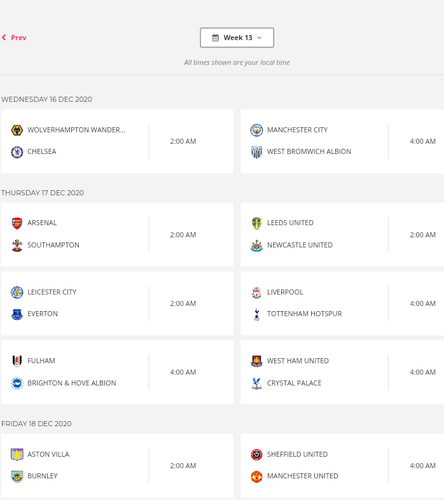Click the Prev left chevron arrow
Screen dimensions: 444x500
click(x=4, y=38)
